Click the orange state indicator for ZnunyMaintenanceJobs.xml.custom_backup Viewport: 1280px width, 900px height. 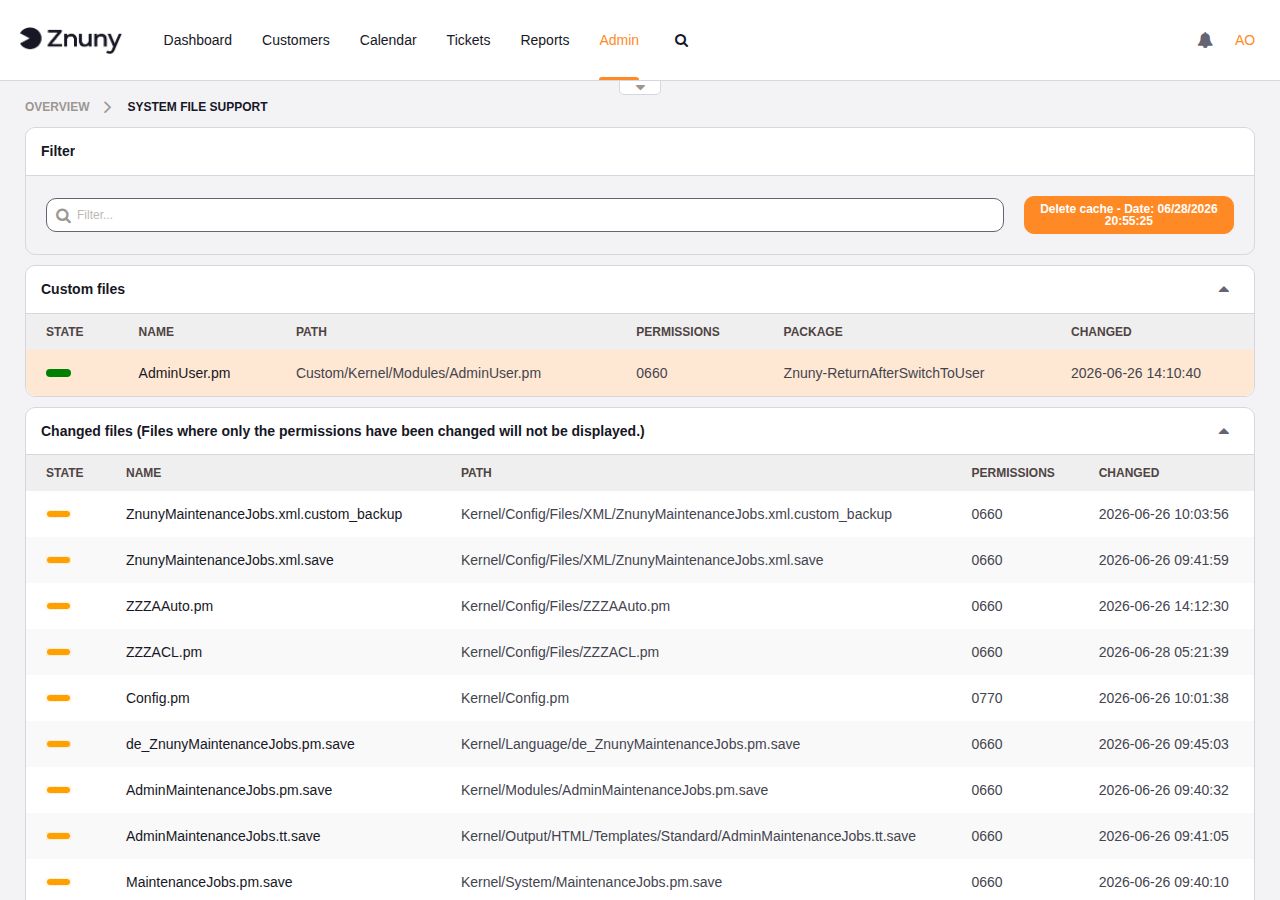point(58,514)
